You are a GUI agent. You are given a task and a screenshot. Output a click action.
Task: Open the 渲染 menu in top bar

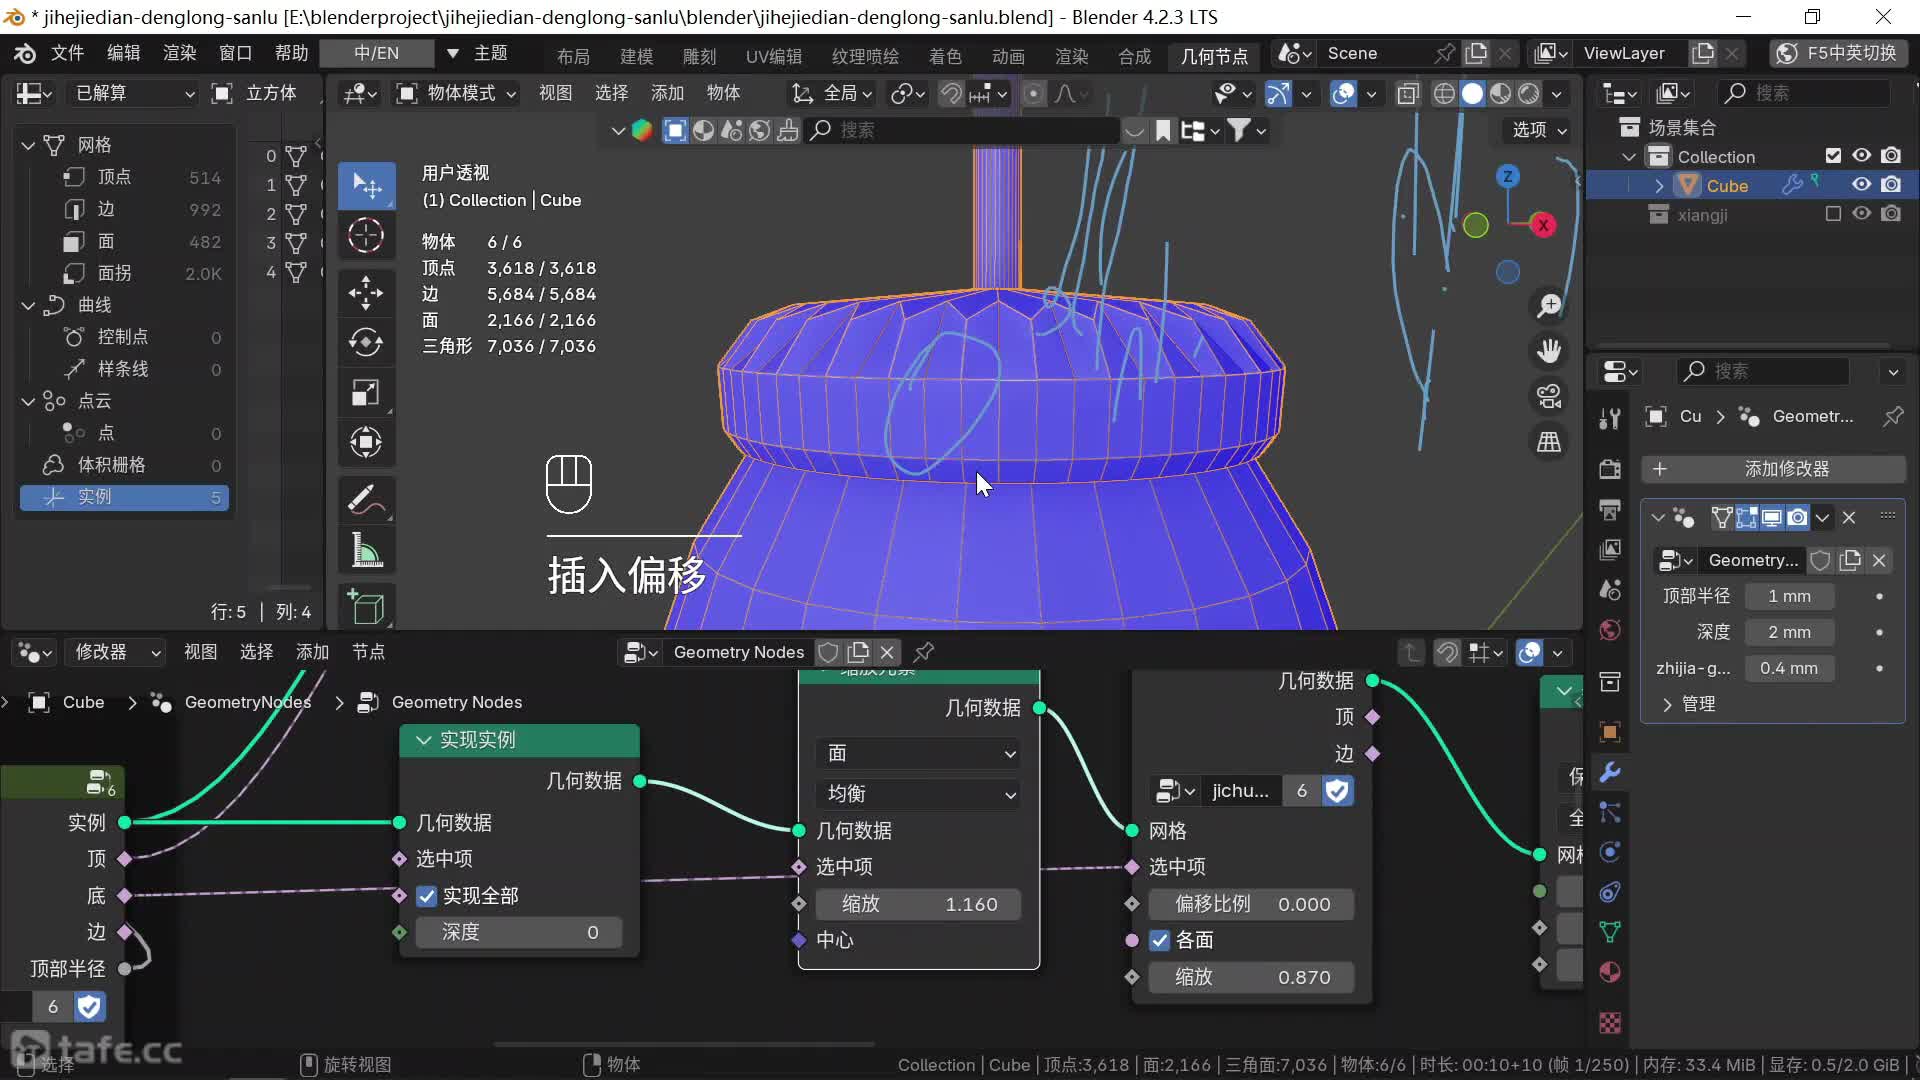(180, 53)
